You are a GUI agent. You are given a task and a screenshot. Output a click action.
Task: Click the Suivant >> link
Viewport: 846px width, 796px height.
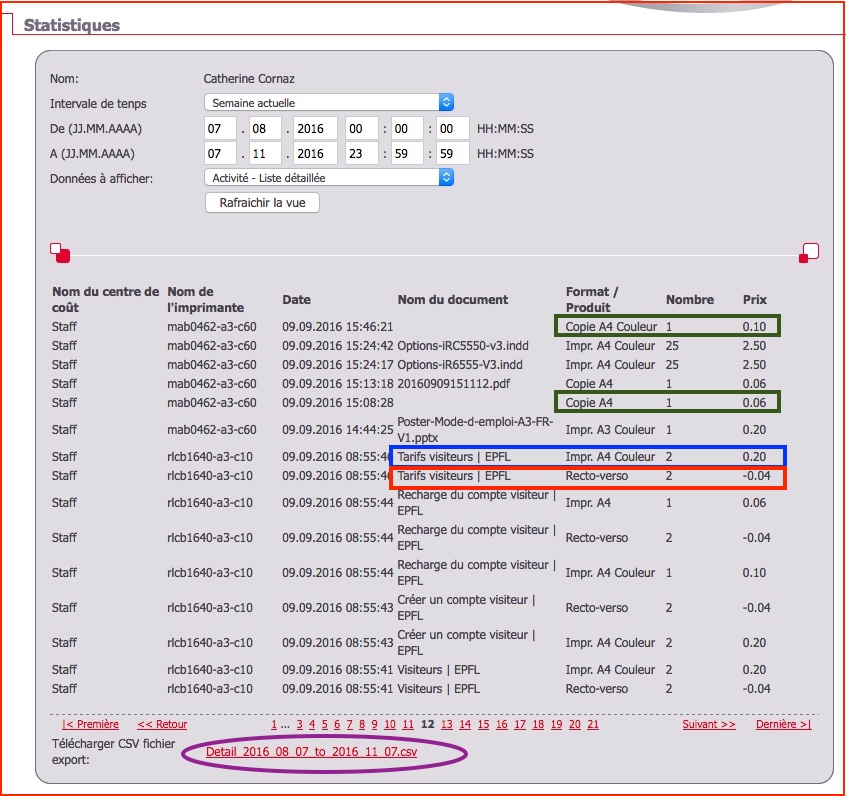708,724
